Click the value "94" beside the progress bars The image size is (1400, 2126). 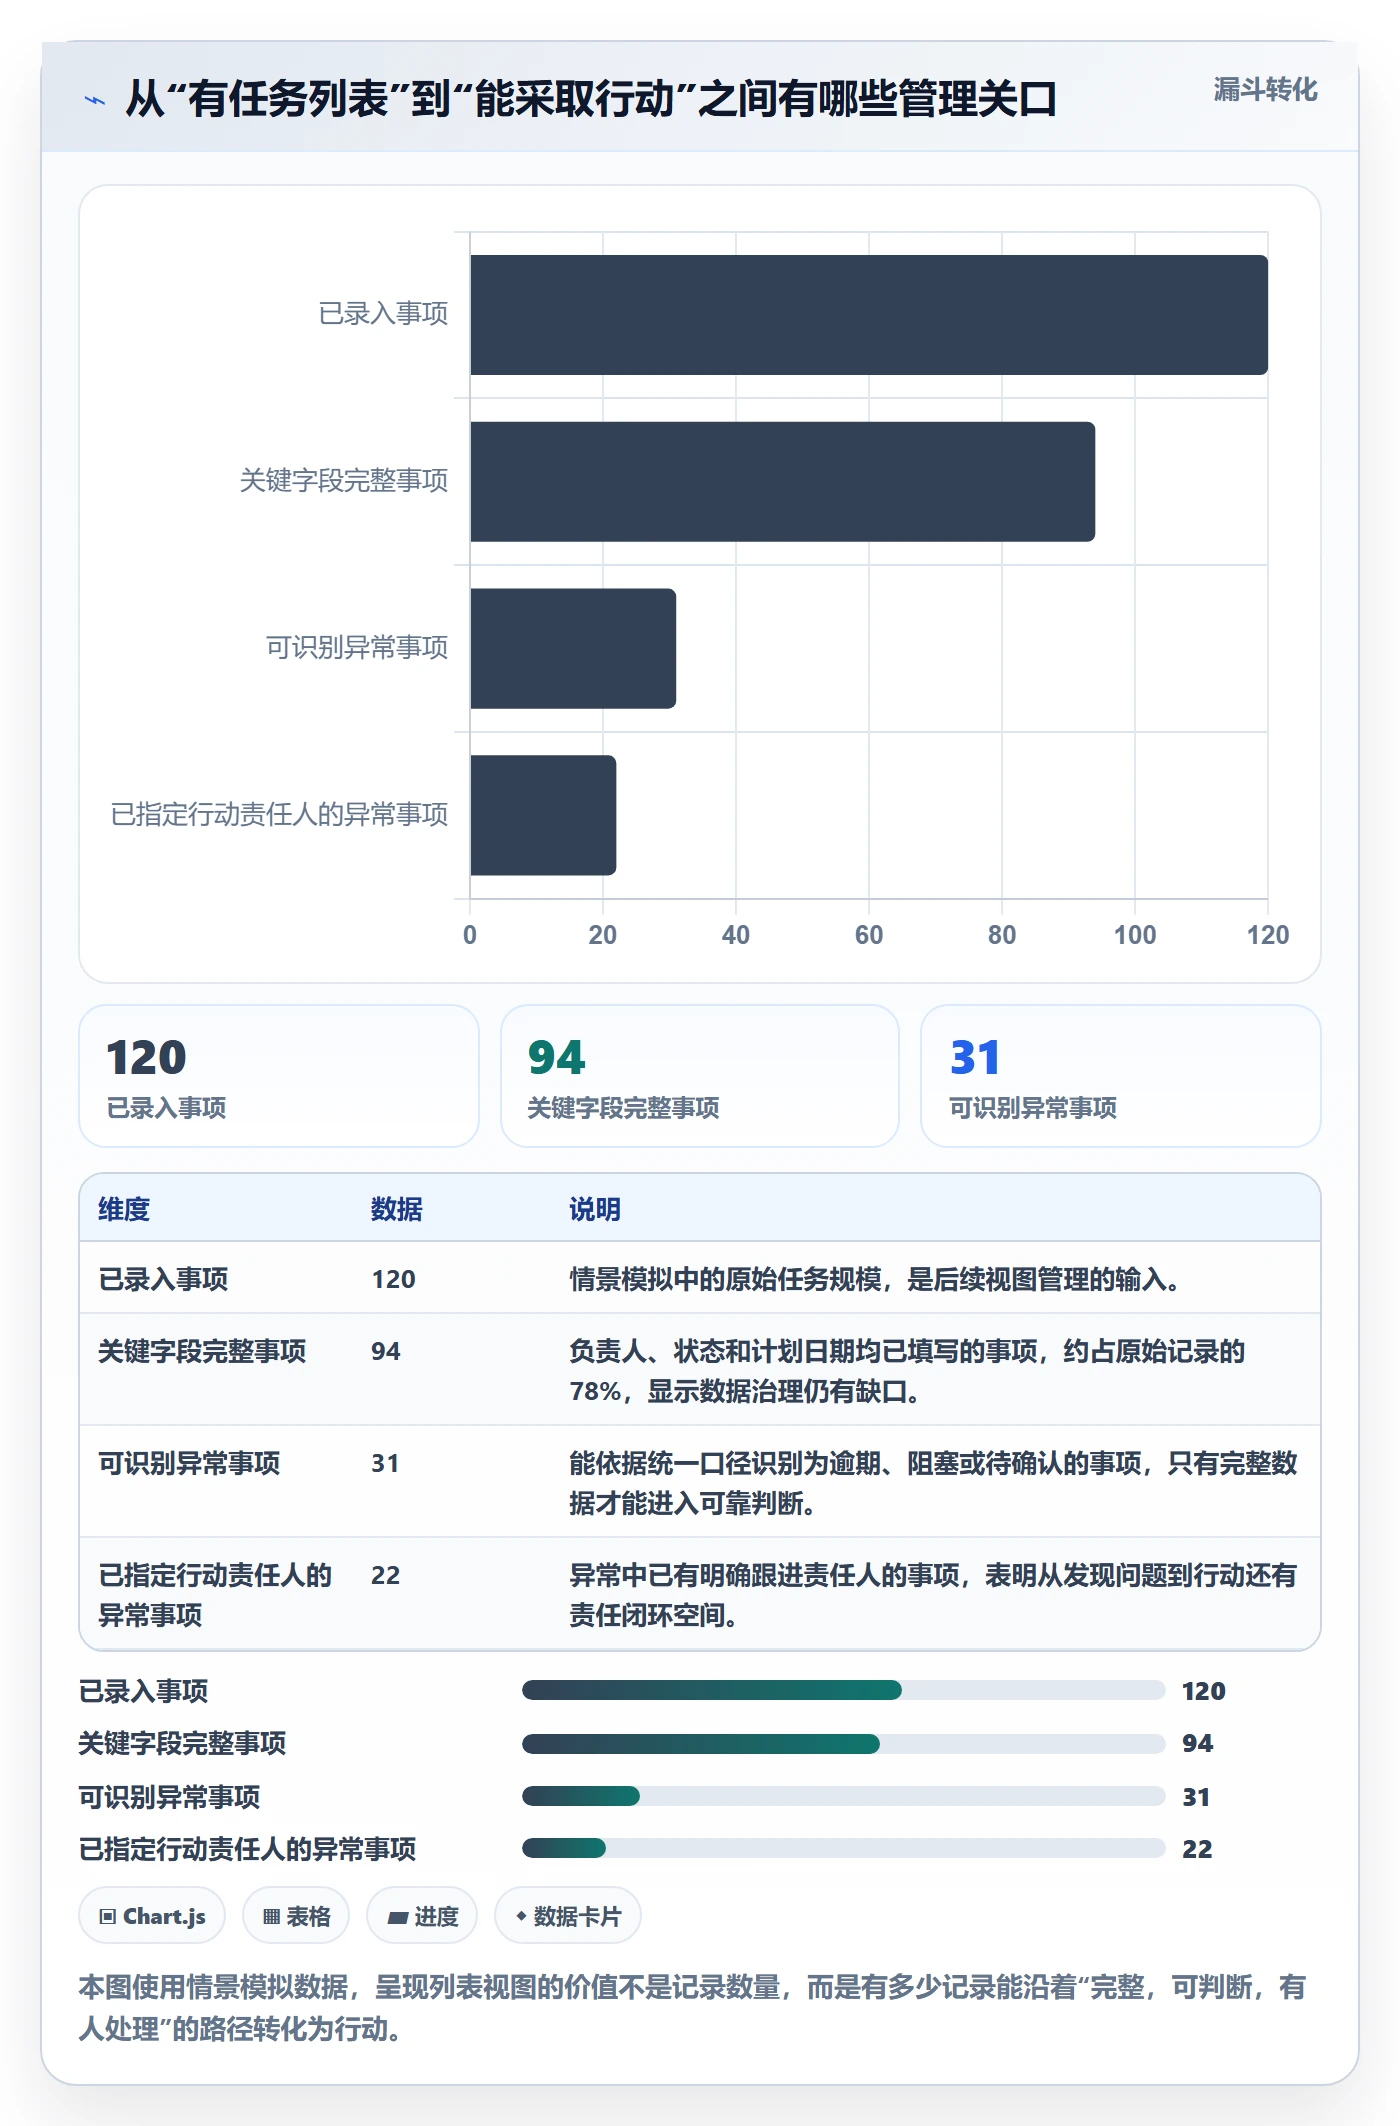[x=1197, y=1743]
